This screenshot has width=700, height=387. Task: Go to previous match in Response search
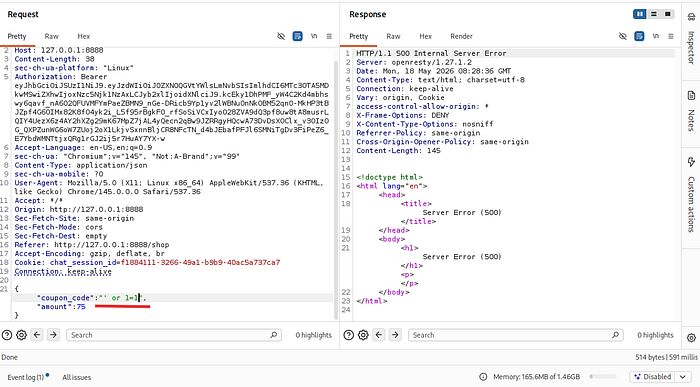tap(379, 335)
